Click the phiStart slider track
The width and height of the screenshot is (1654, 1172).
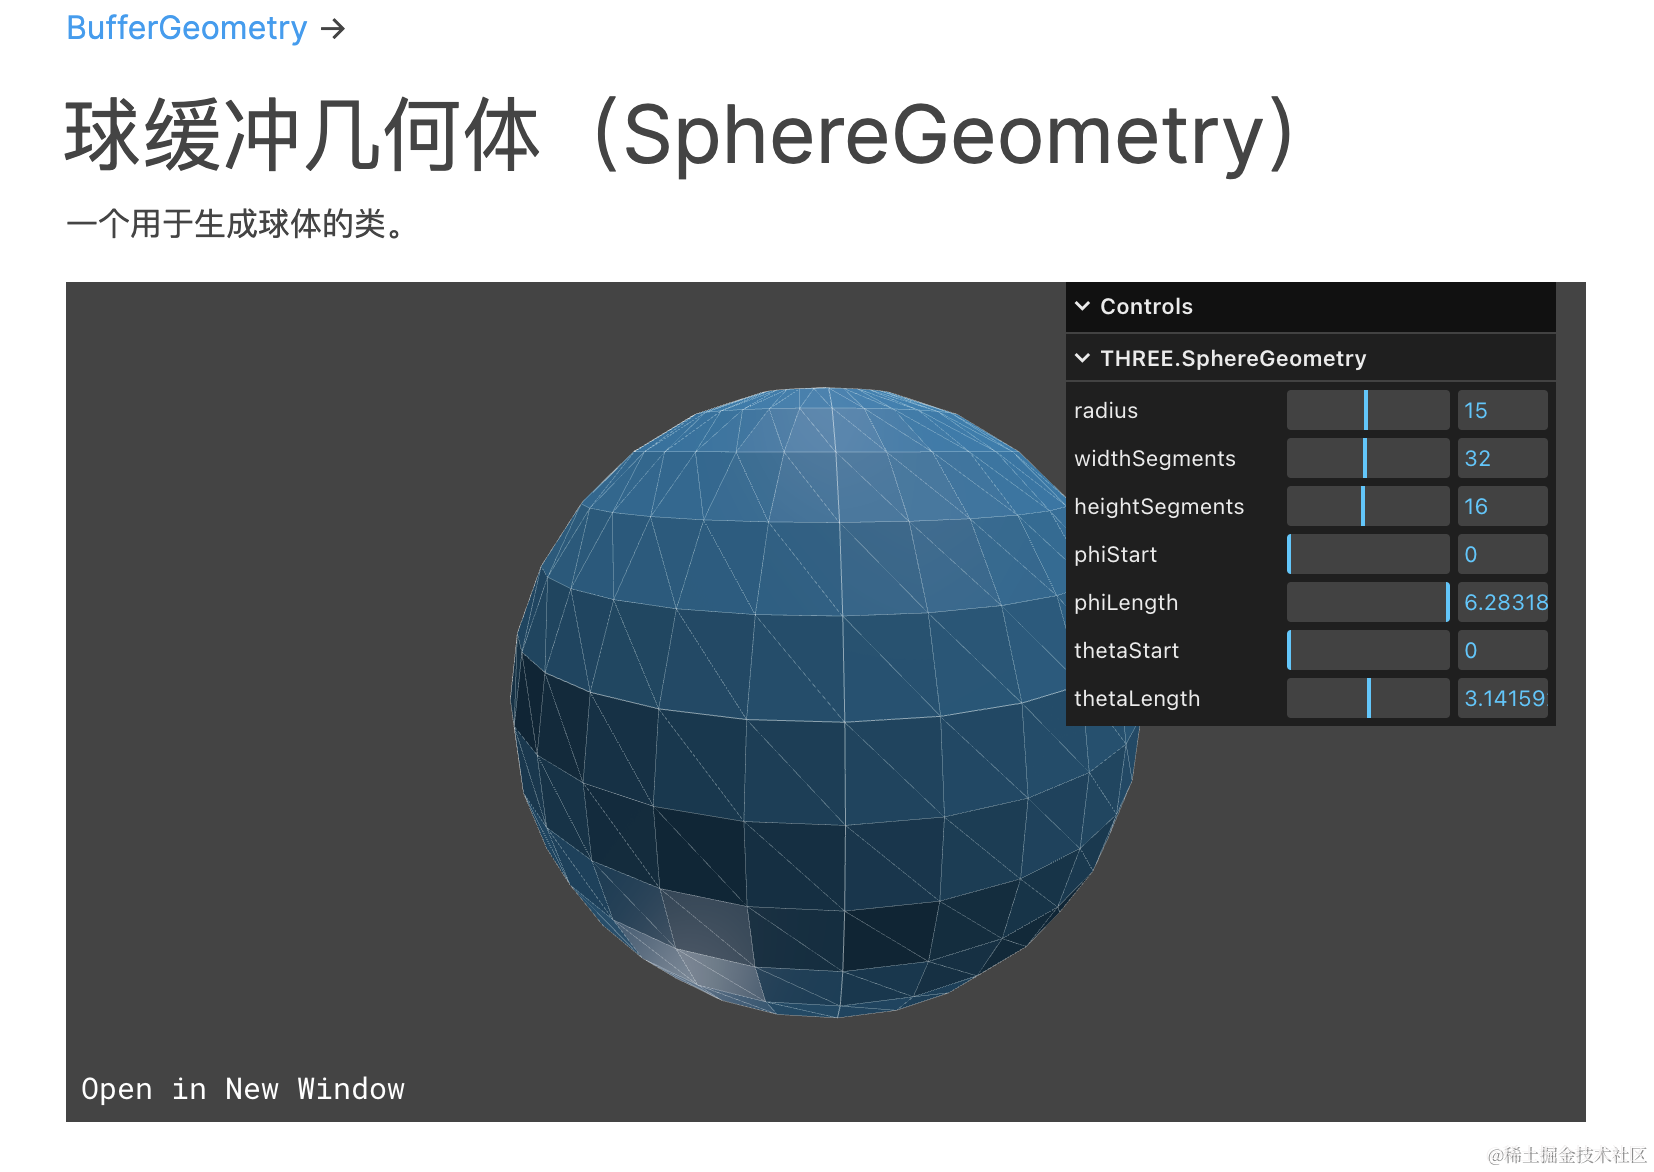[1368, 554]
